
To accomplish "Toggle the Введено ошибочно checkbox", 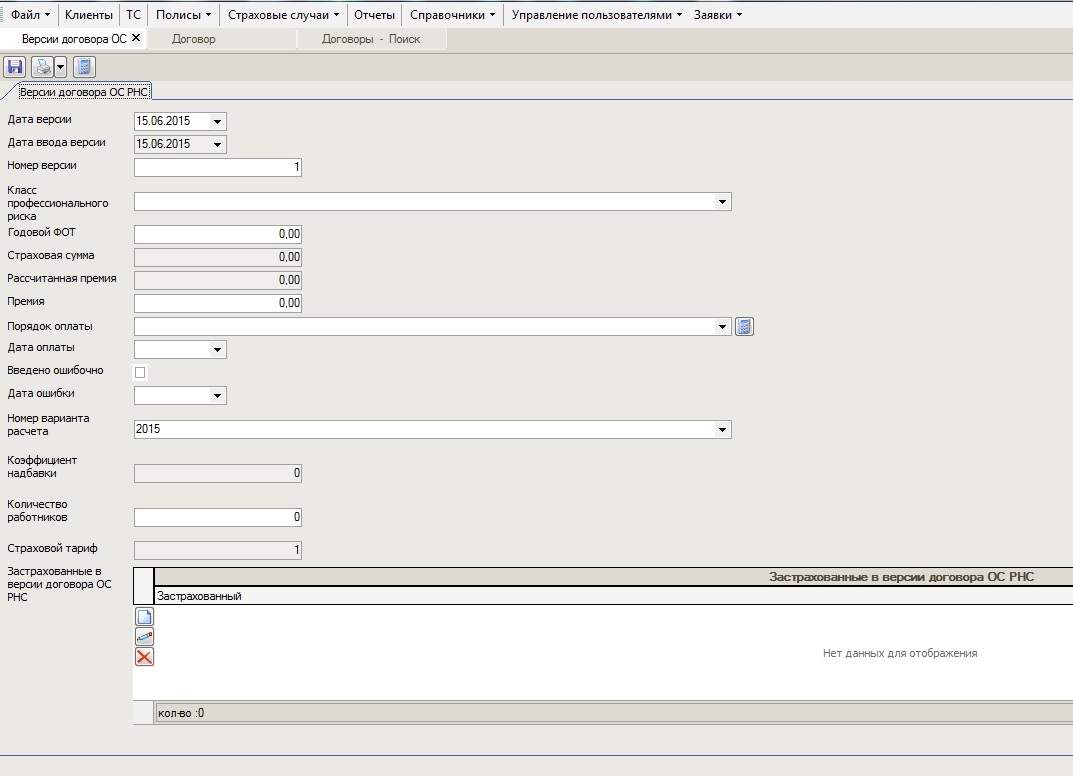I will tap(140, 372).
